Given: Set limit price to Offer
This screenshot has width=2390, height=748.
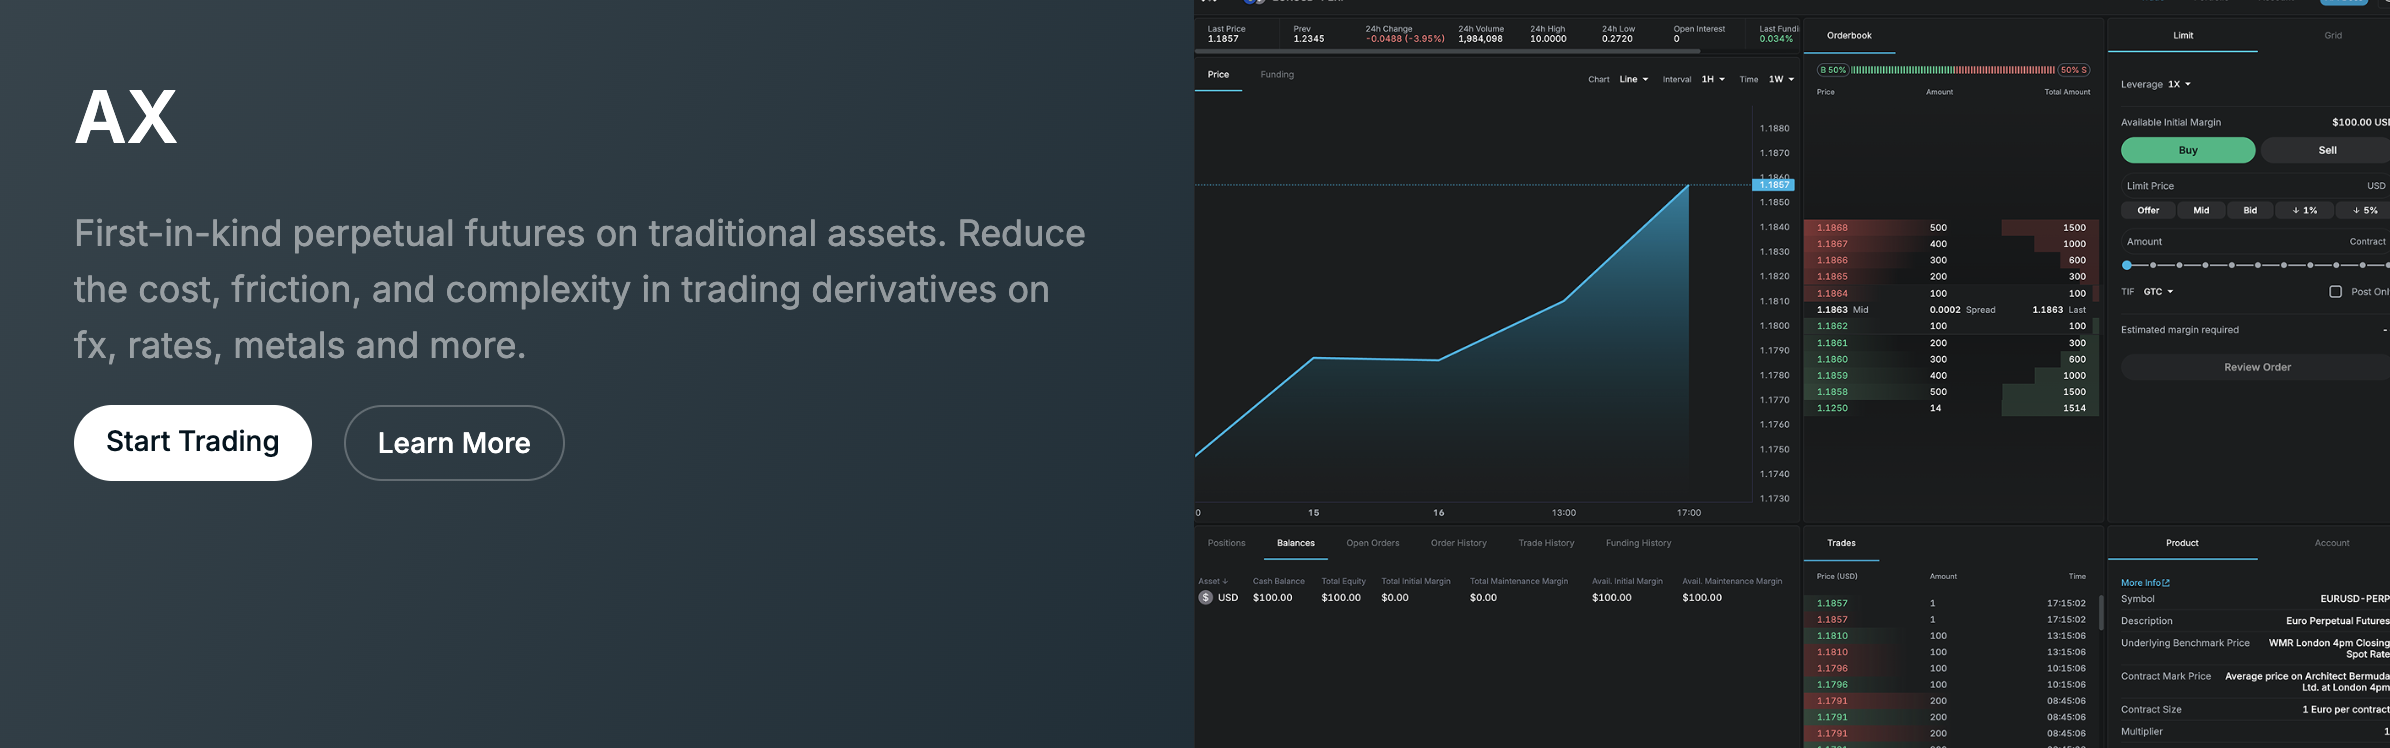Looking at the screenshot, I should (x=2148, y=210).
